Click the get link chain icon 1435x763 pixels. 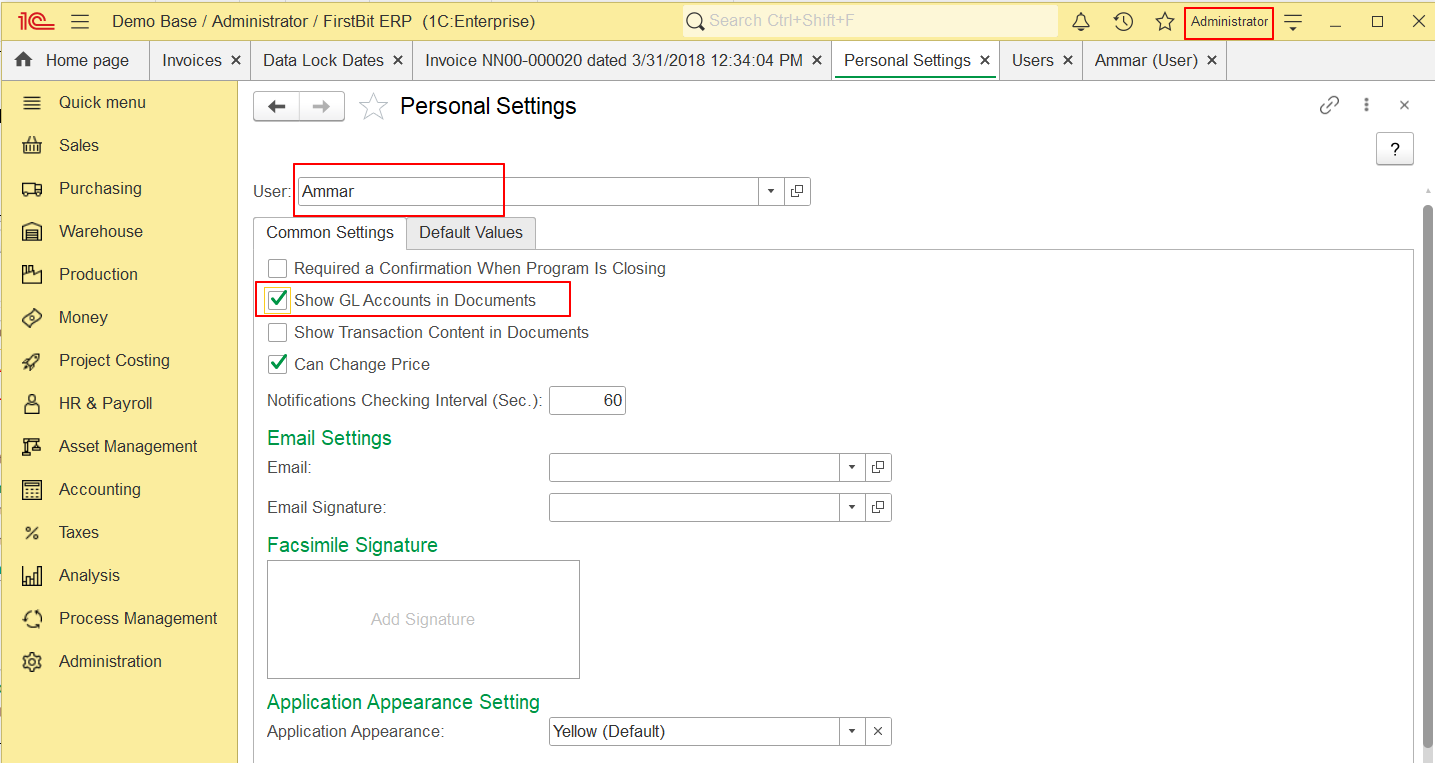(x=1329, y=105)
